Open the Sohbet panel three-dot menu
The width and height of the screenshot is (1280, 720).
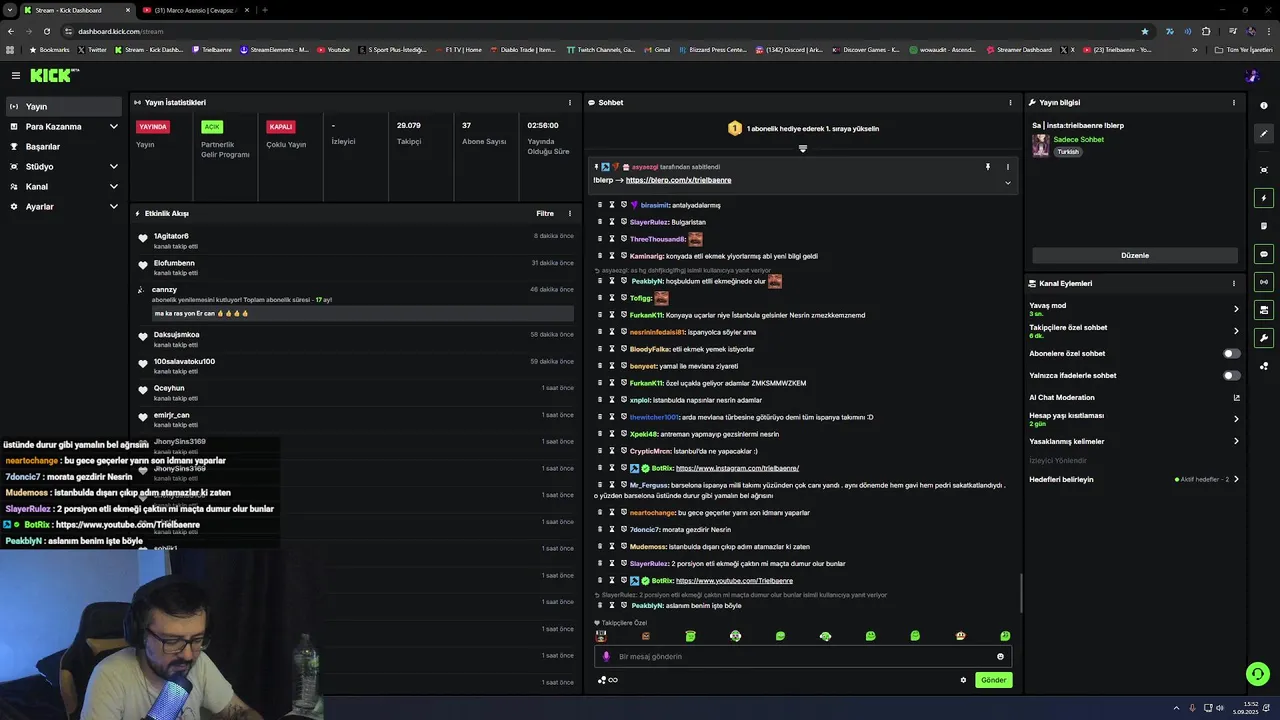click(x=1010, y=102)
